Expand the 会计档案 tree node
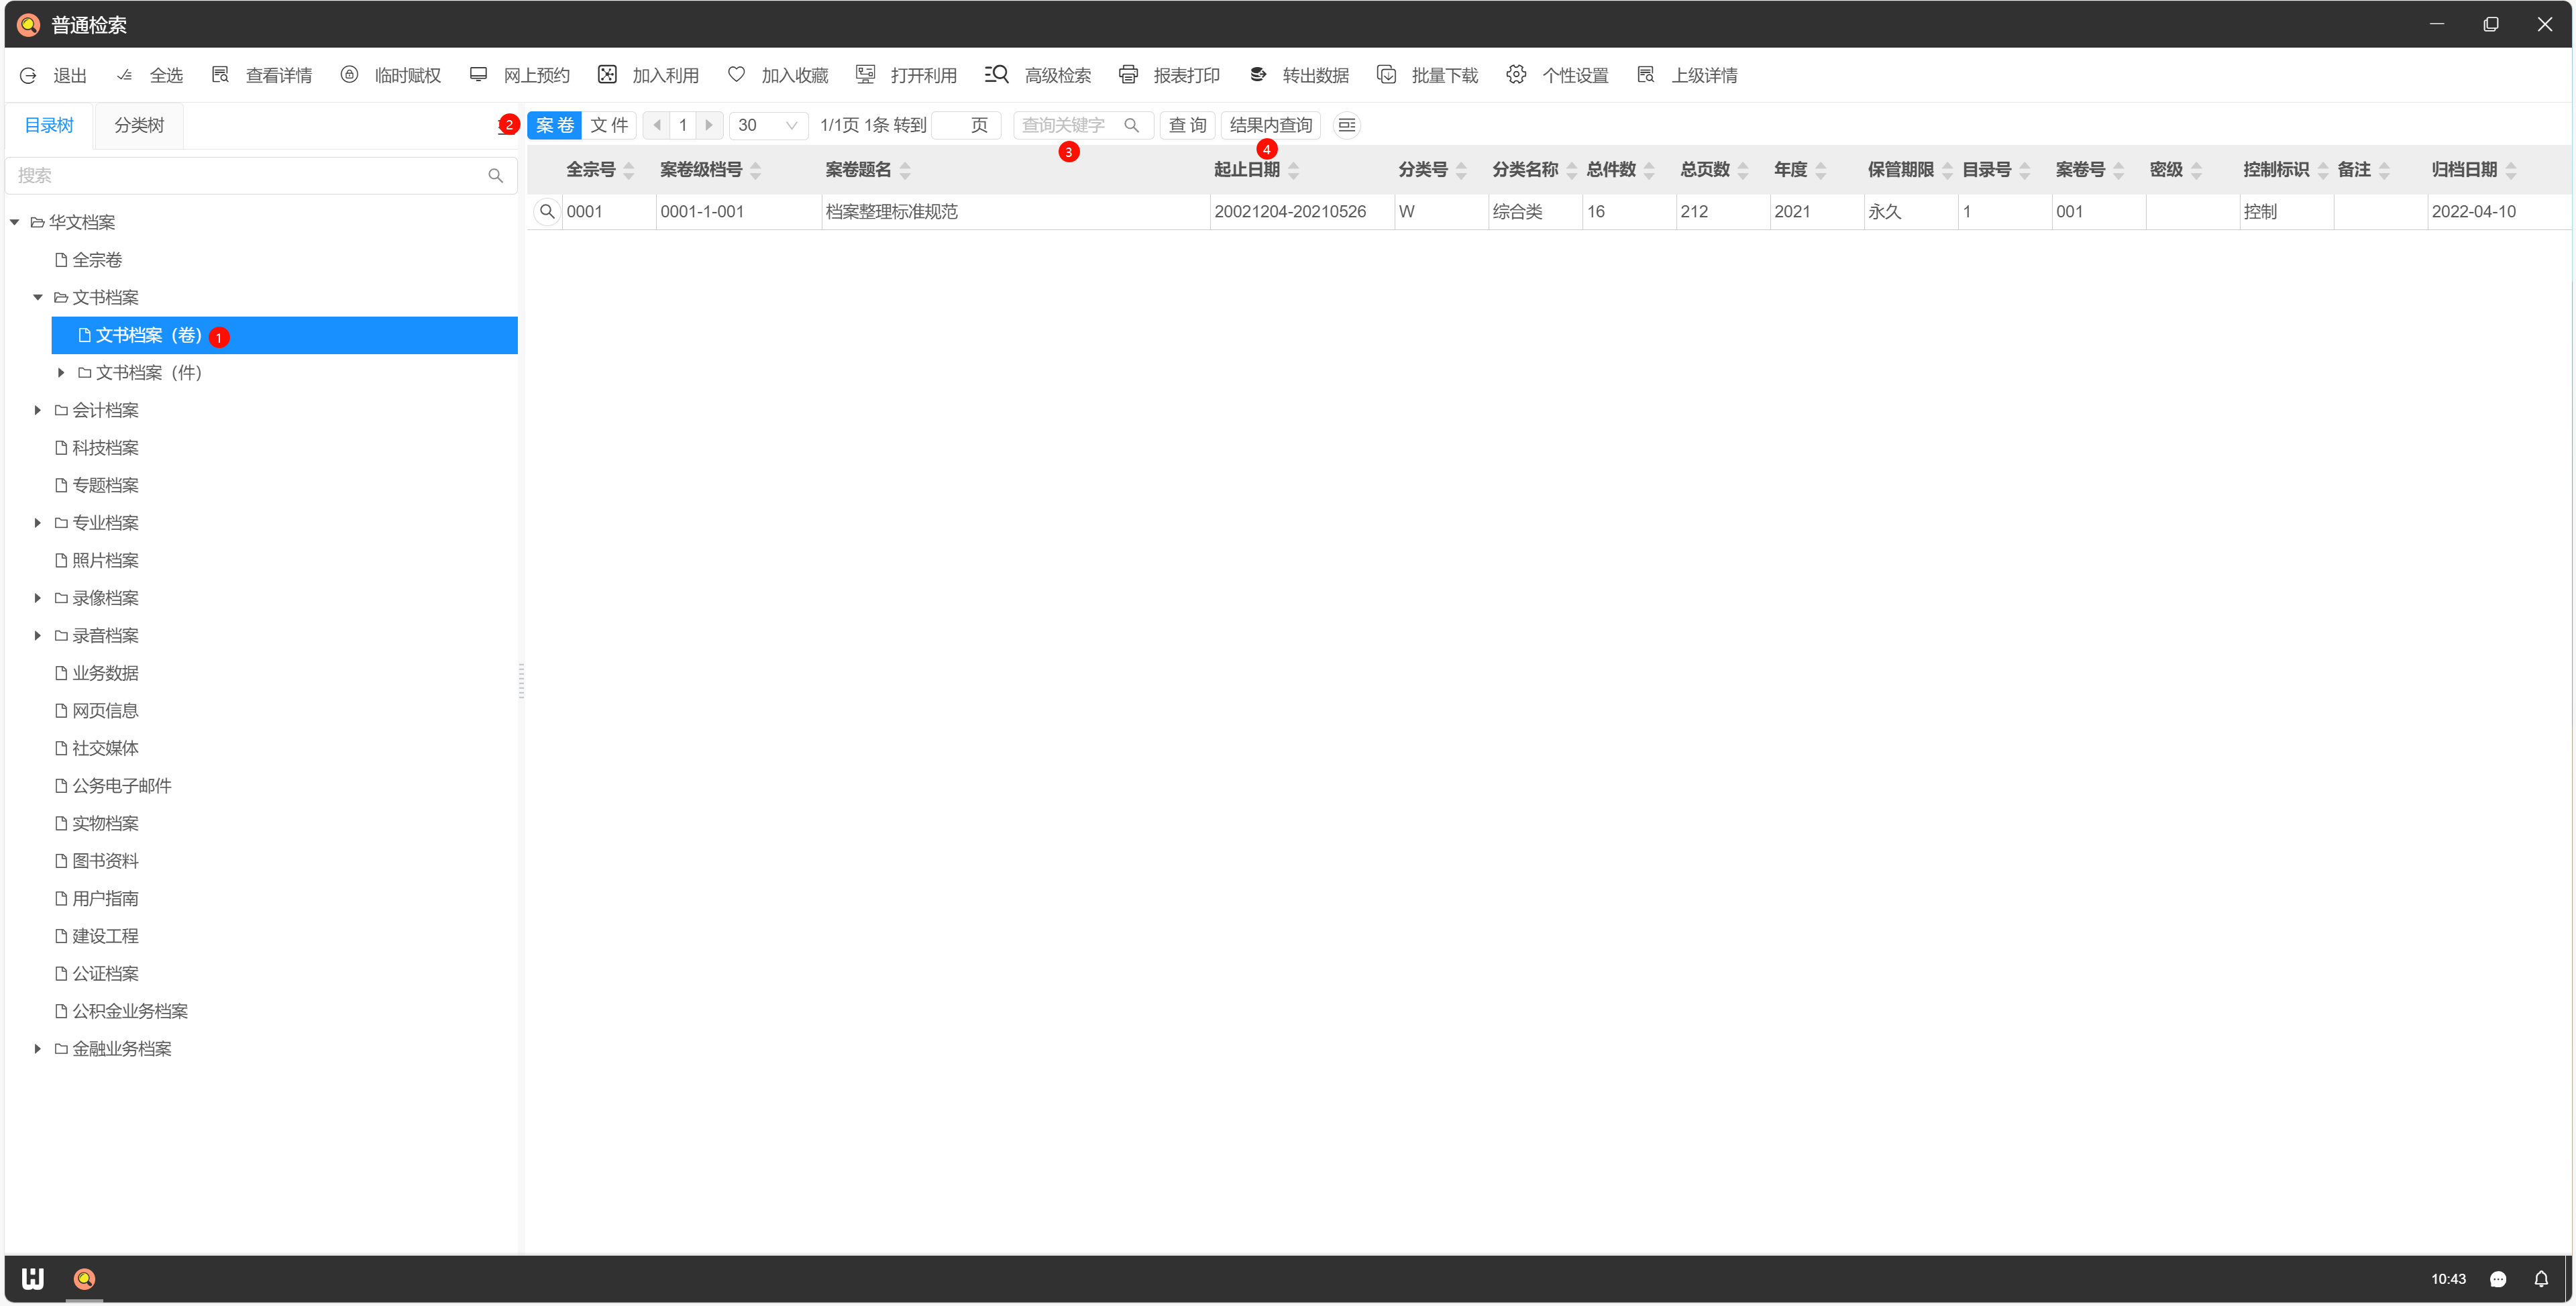This screenshot has width=2576, height=1306. tap(38, 410)
